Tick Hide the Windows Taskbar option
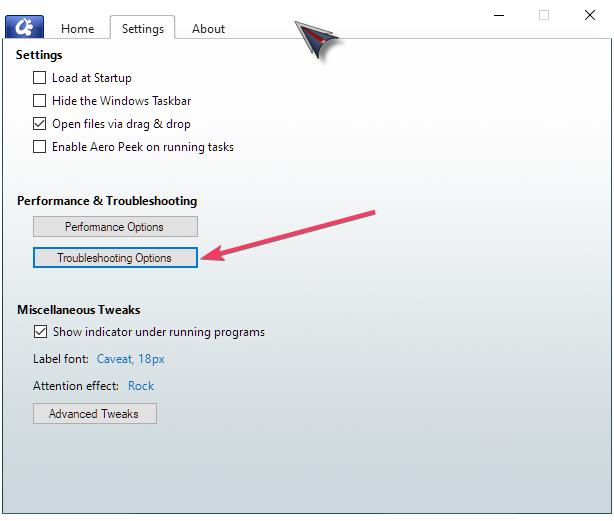Image resolution: width=614 pixels, height=521 pixels. click(40, 101)
